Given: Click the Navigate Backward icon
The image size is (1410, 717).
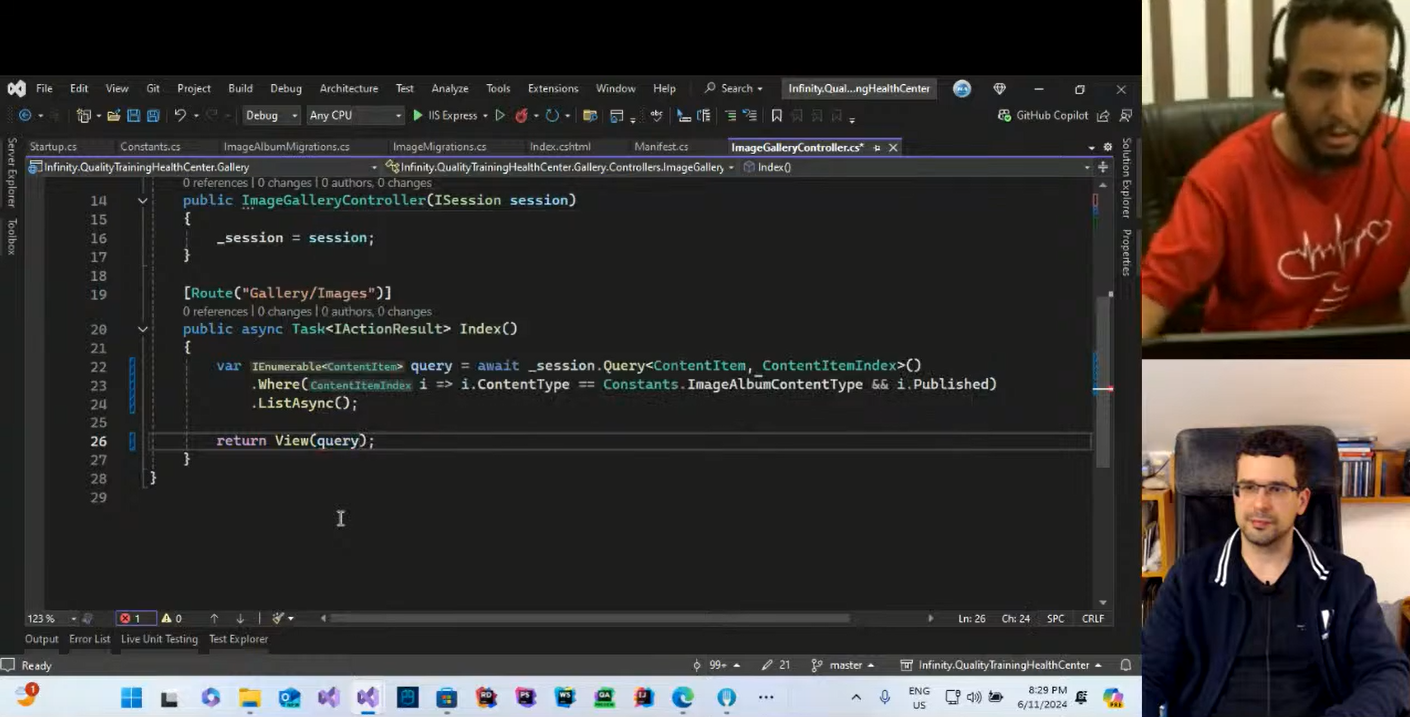Looking at the screenshot, I should (25, 116).
